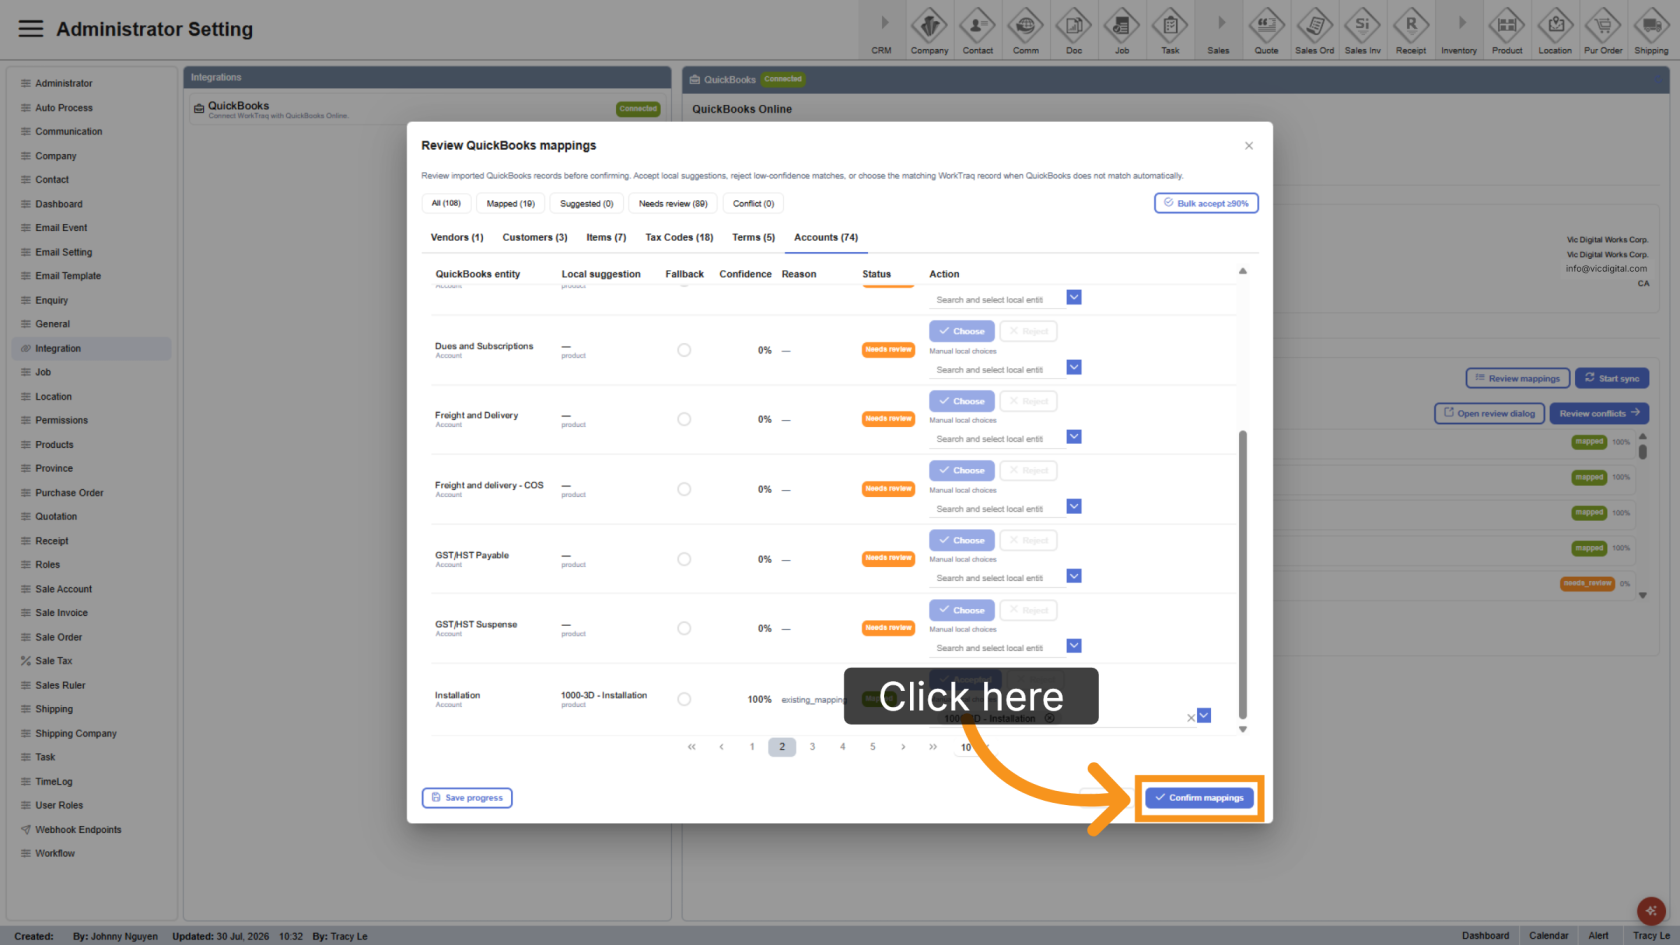Open the Sales Ord module icon
Screen dimensions: 1680x945
pos(1314,30)
